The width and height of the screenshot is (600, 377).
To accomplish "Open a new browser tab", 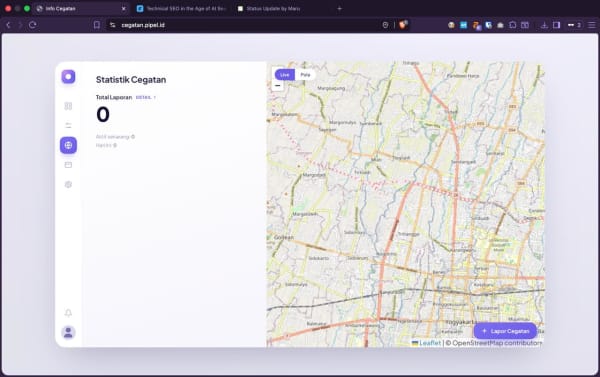I will coord(339,8).
